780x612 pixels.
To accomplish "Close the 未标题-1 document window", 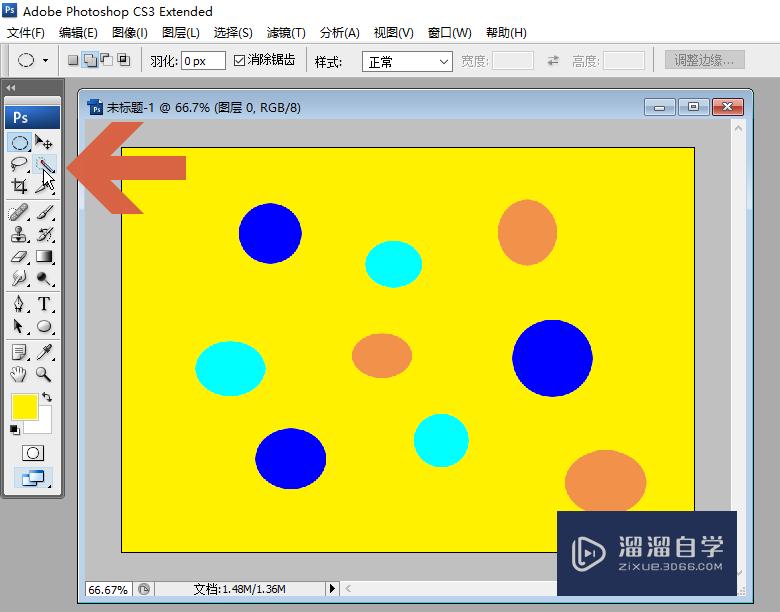I will (x=728, y=107).
